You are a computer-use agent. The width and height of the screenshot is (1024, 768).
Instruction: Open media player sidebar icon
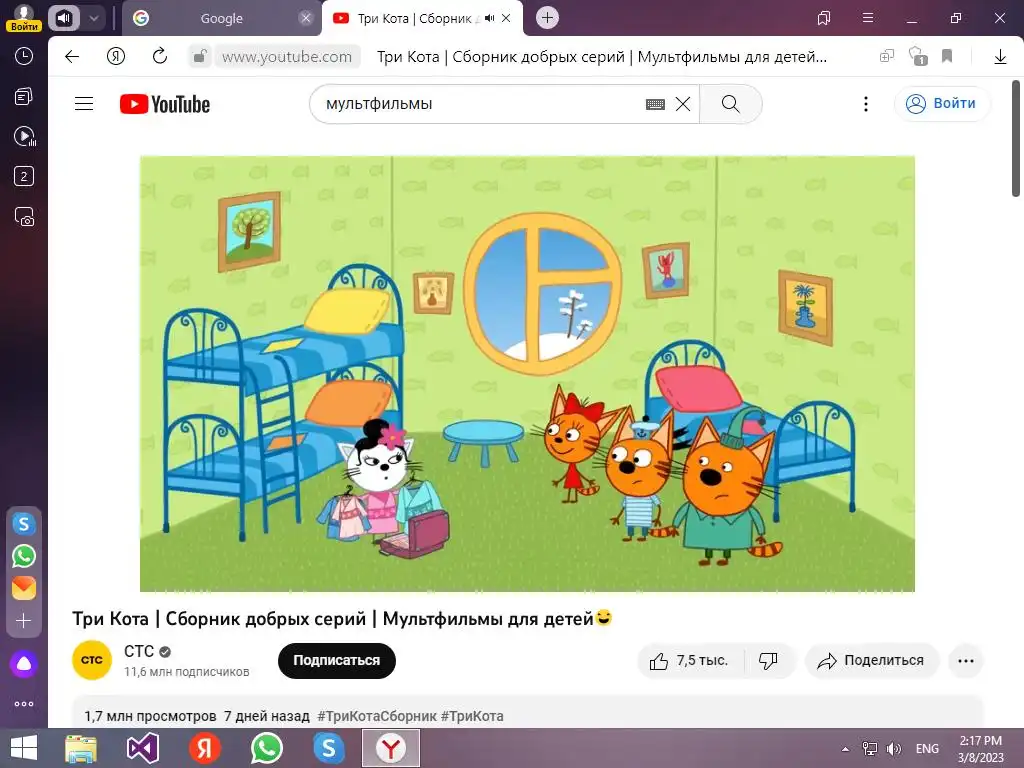[x=25, y=136]
